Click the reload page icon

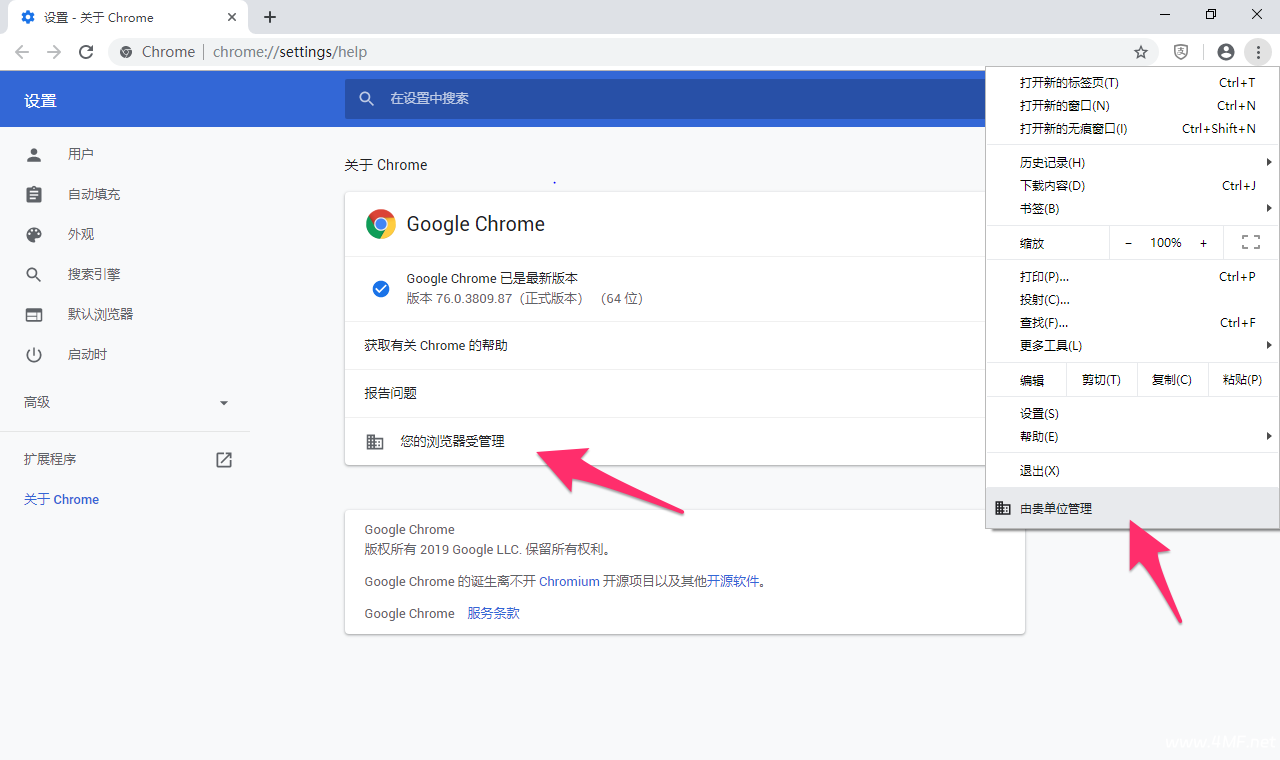(86, 52)
